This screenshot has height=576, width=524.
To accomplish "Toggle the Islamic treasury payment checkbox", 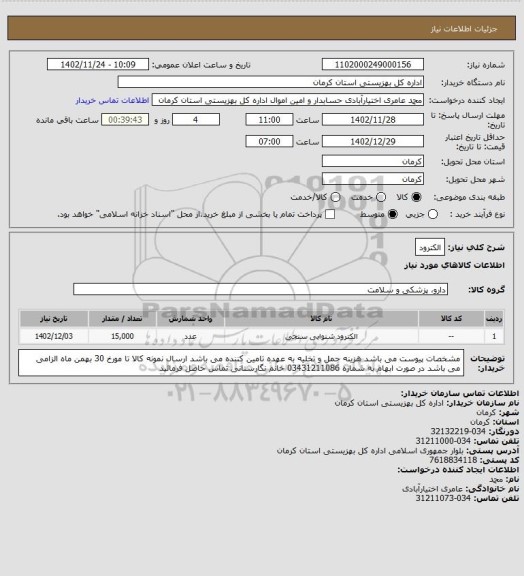I will (330, 214).
